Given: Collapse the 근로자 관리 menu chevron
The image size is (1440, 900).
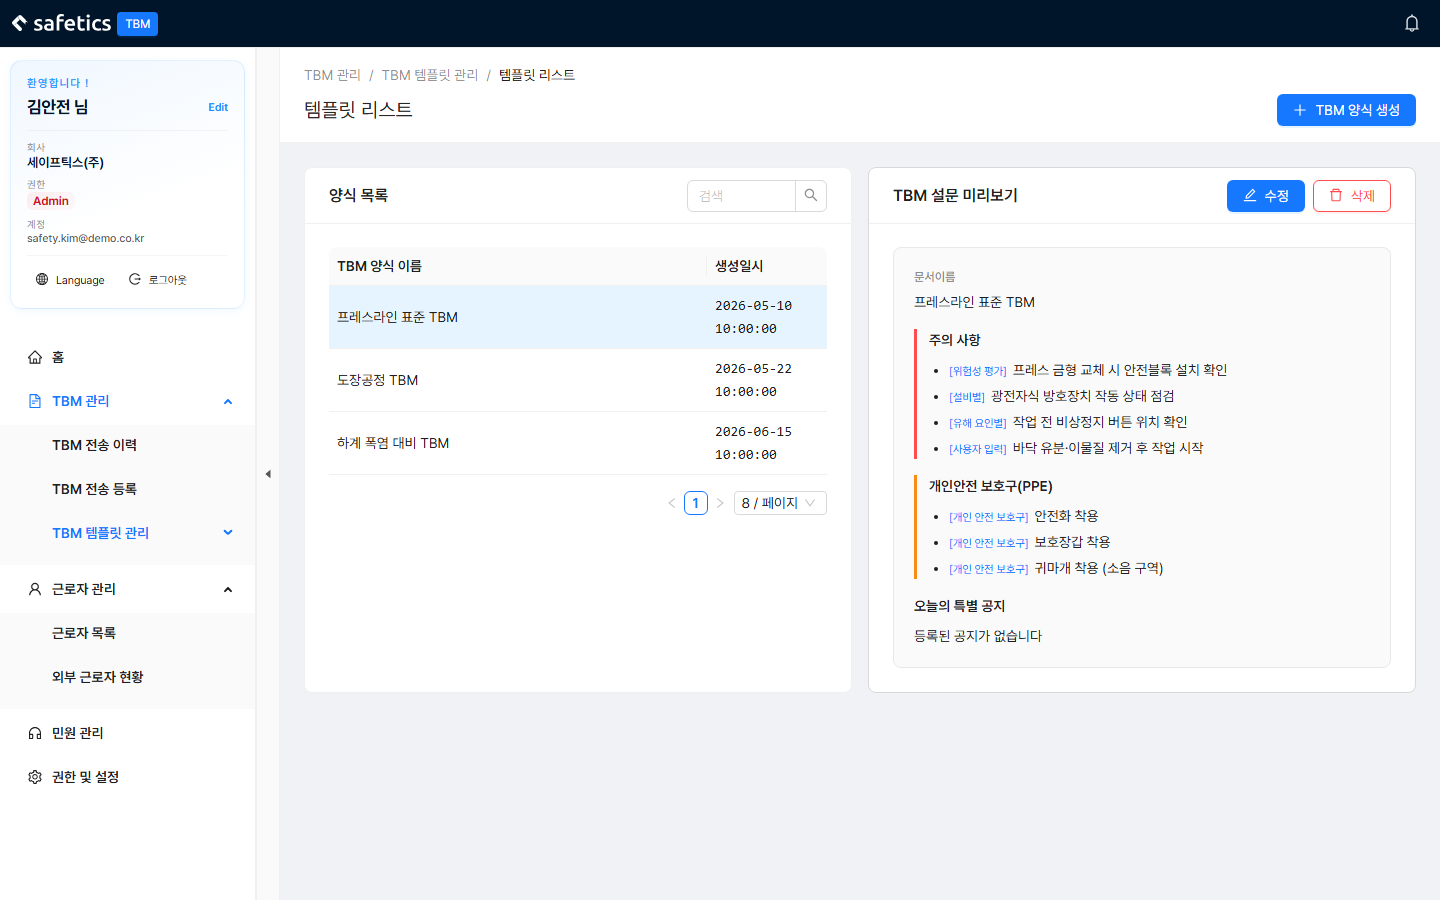Looking at the screenshot, I should pos(228,589).
